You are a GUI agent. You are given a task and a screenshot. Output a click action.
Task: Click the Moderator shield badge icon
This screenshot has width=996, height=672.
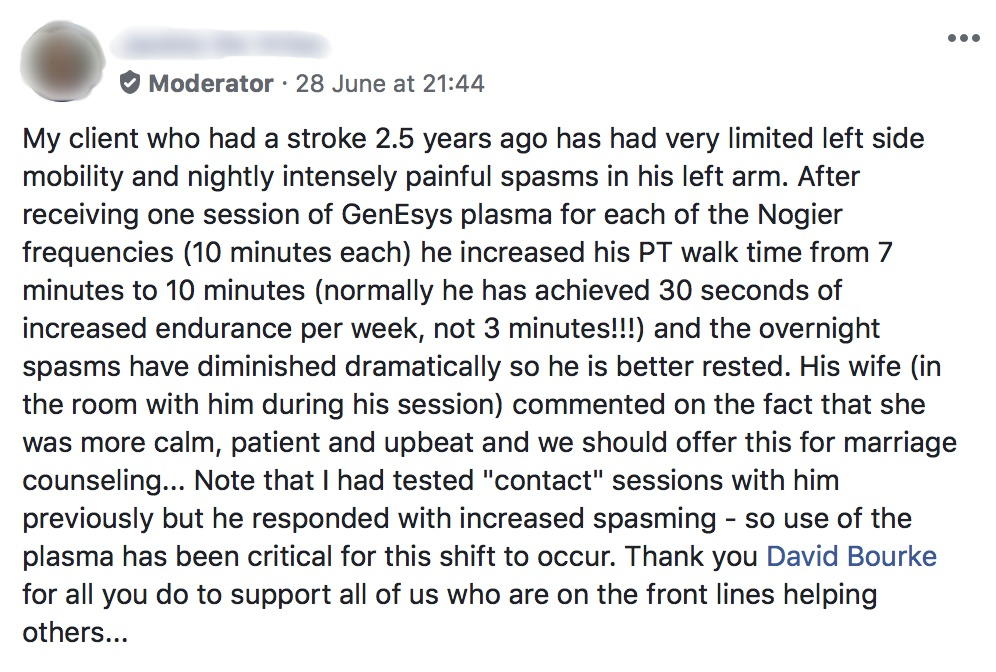(130, 84)
